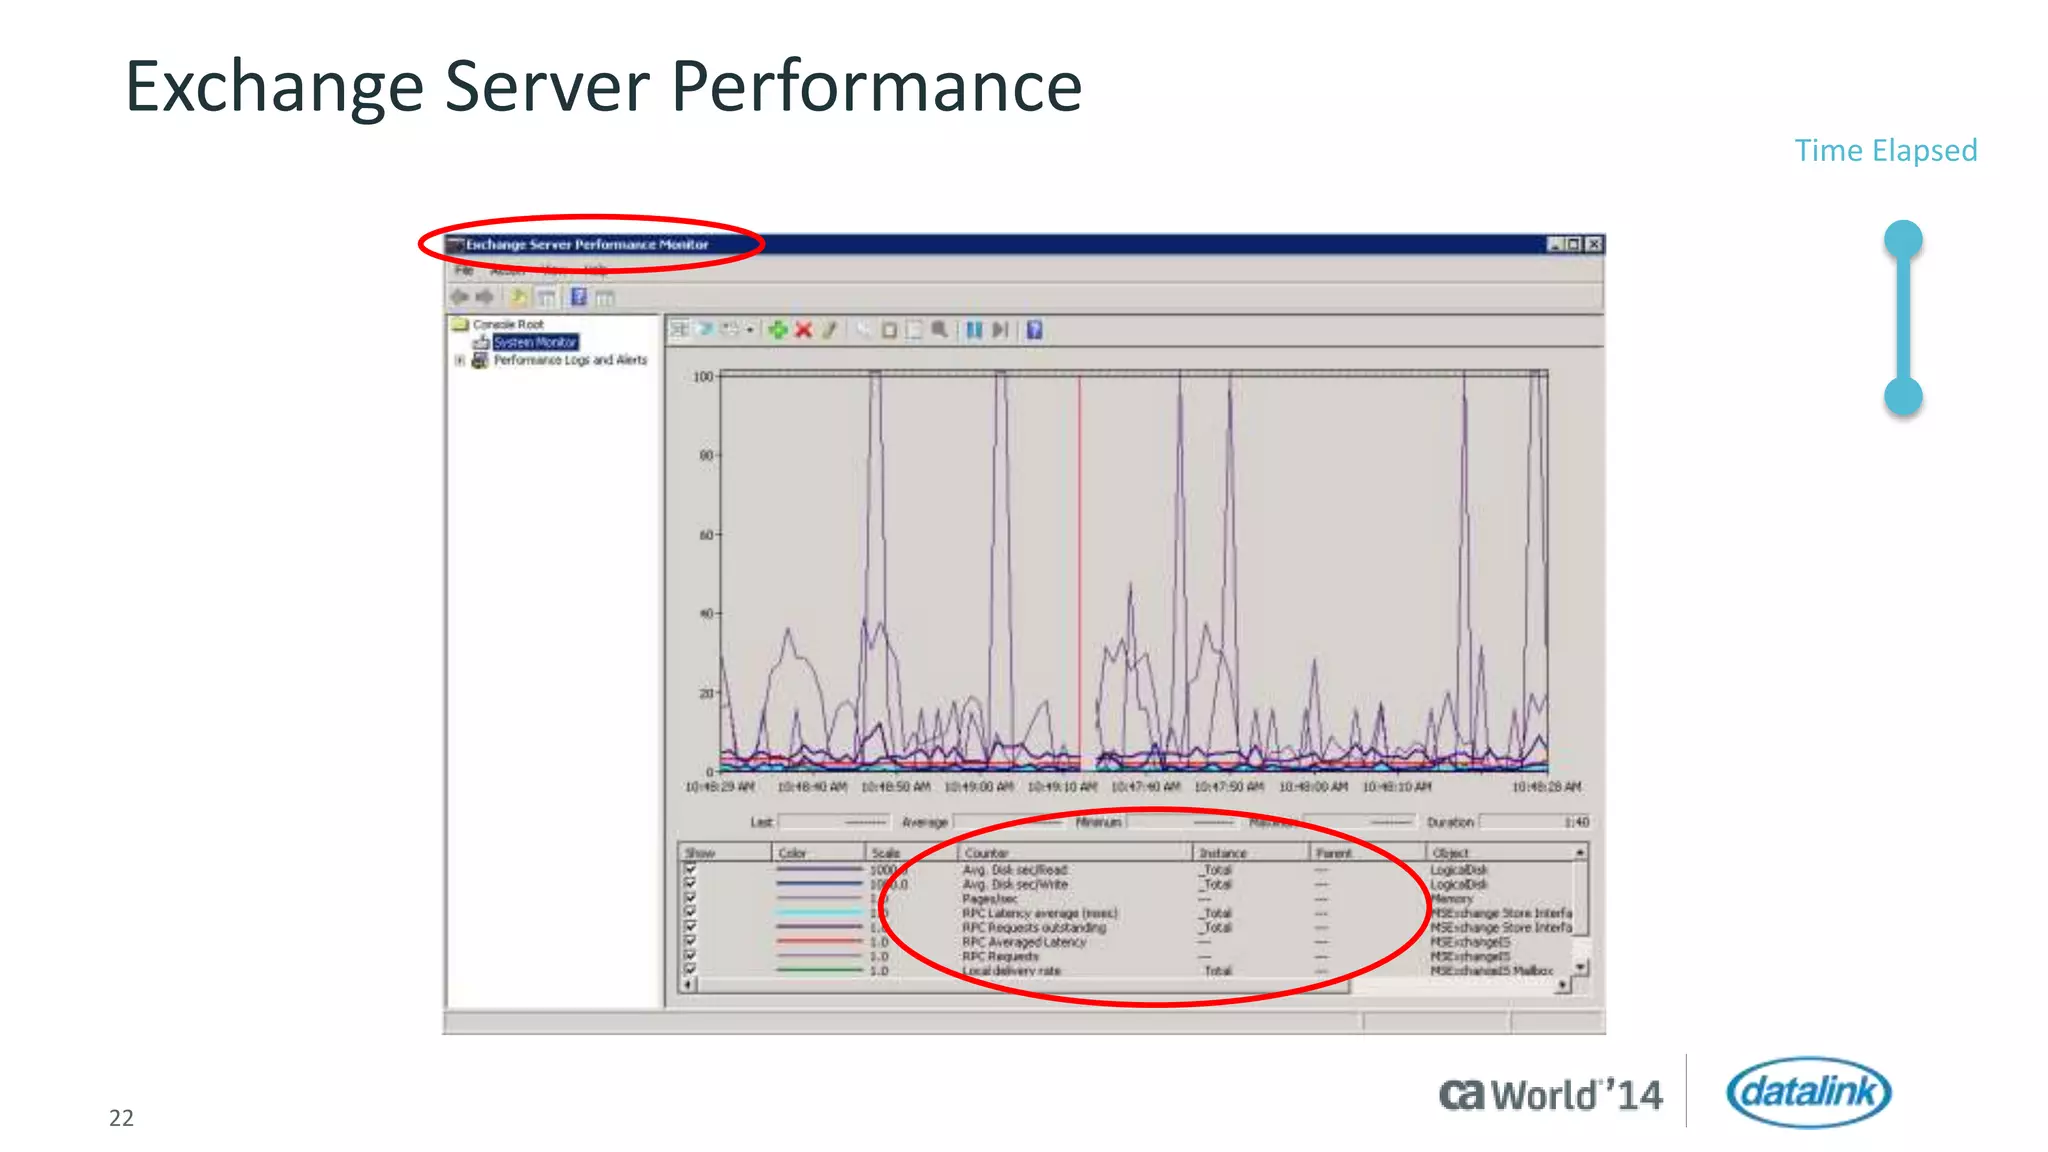The image size is (2048, 1152).
Task: Toggle Show/Hide Console Tree icon
Action: (x=546, y=298)
